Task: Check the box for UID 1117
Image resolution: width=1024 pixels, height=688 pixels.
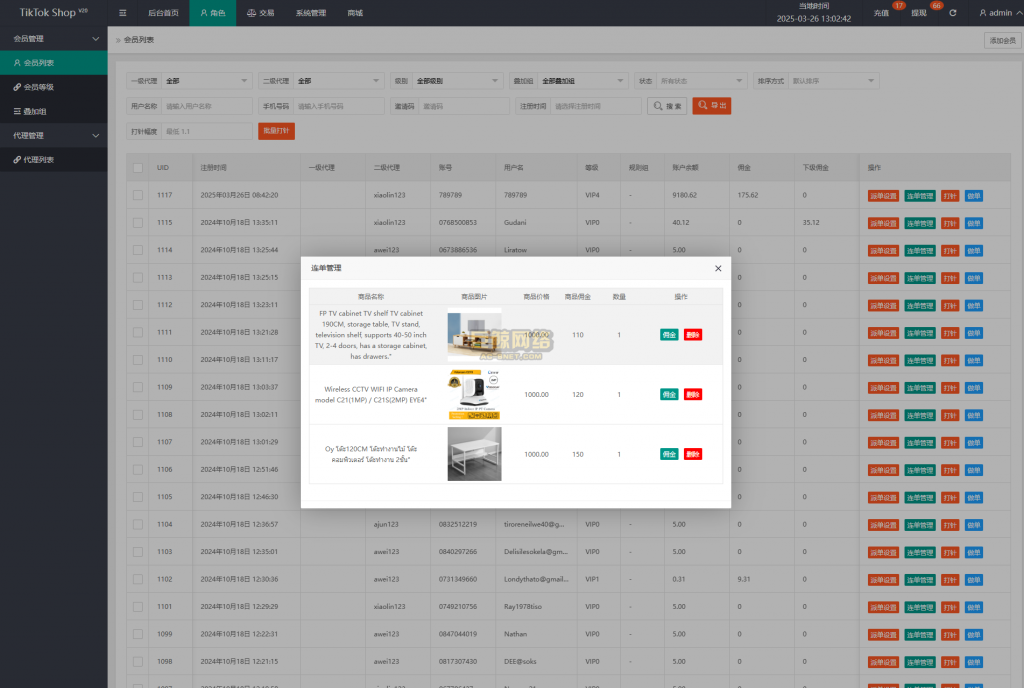Action: pyautogui.click(x=138, y=195)
